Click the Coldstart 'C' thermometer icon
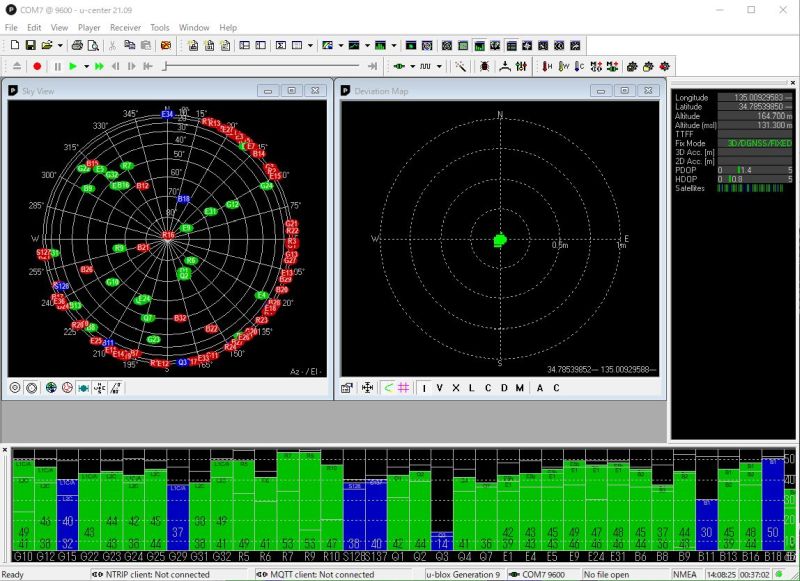Image resolution: width=800 pixels, height=581 pixels. point(581,66)
